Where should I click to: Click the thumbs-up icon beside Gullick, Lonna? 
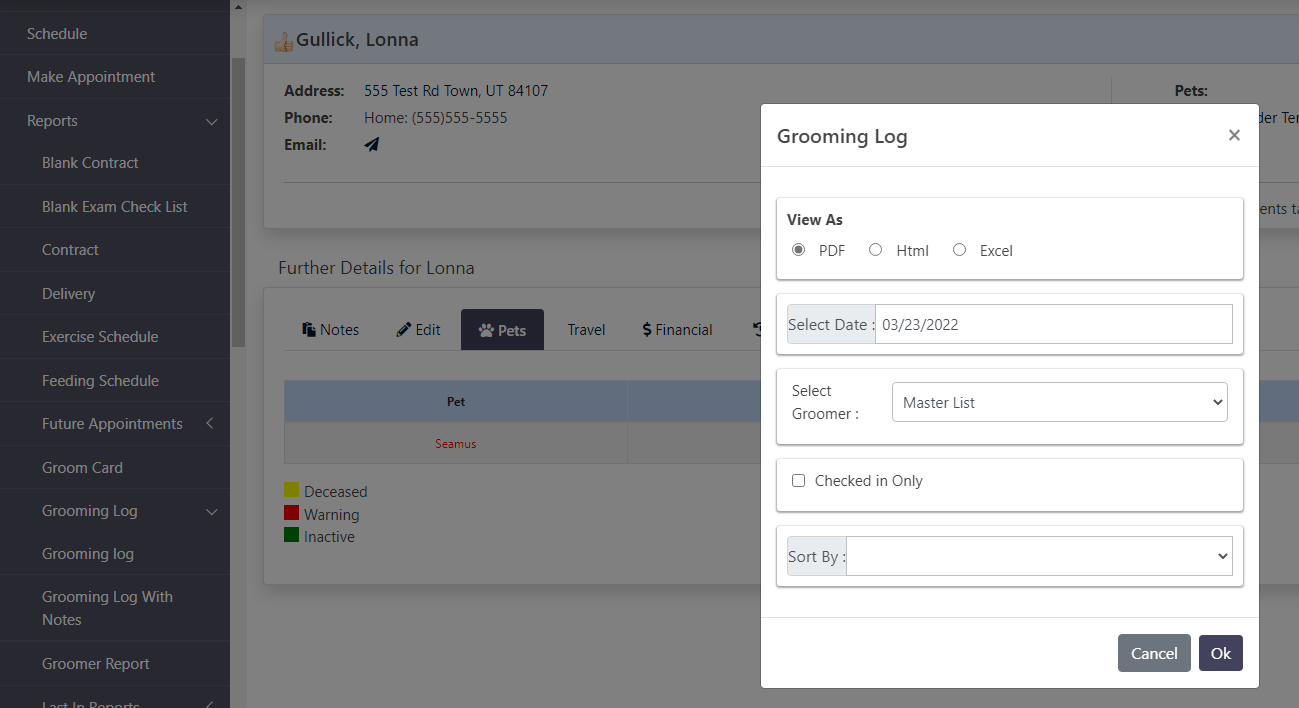coord(284,41)
